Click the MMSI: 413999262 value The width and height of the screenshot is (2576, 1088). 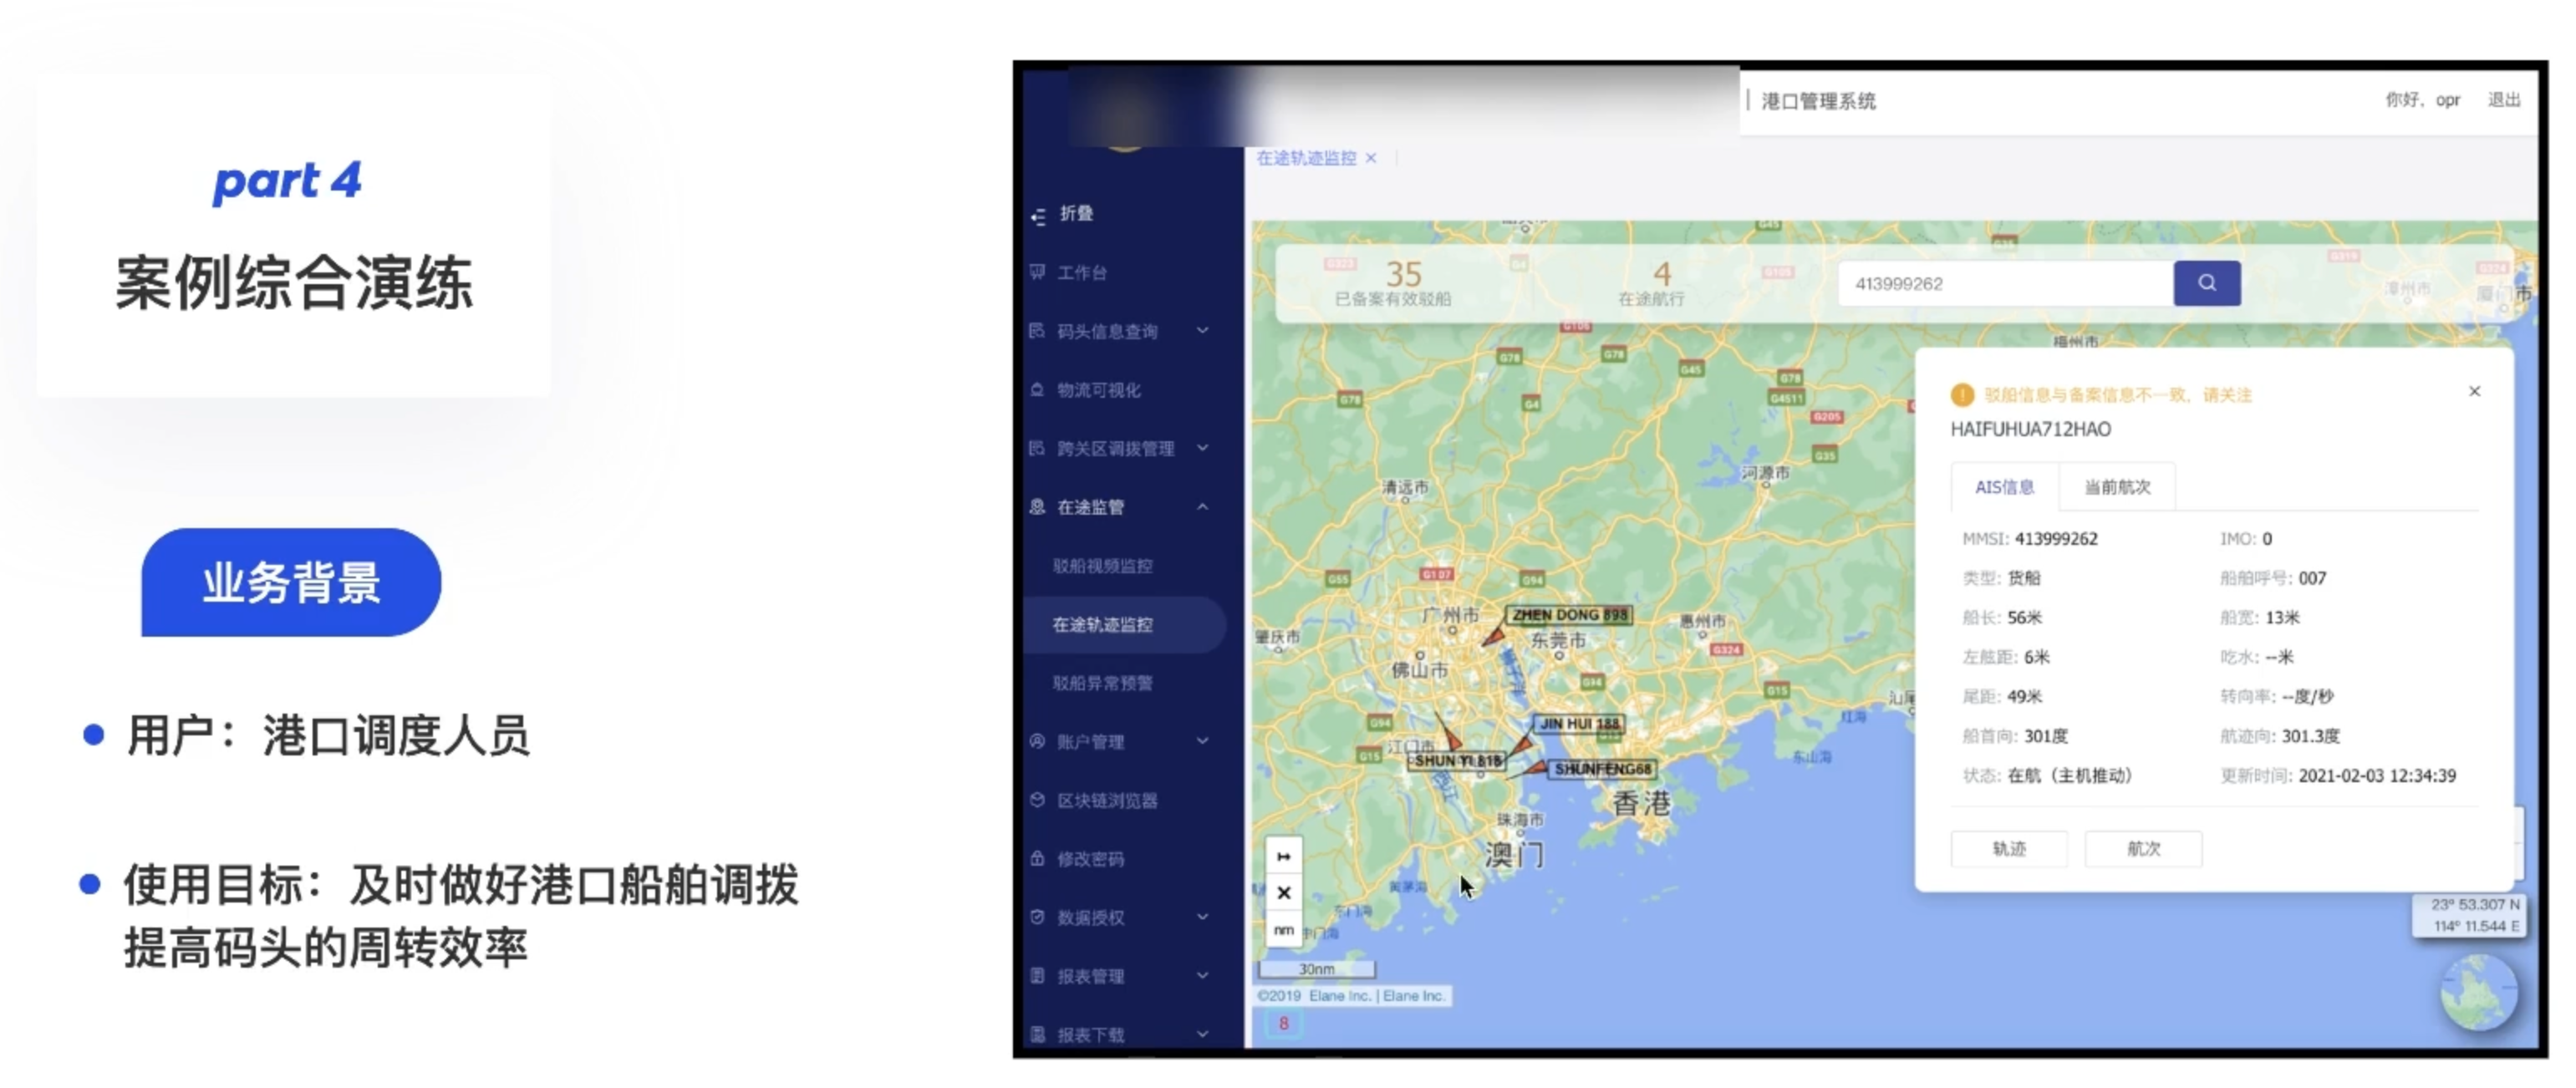2030,539
